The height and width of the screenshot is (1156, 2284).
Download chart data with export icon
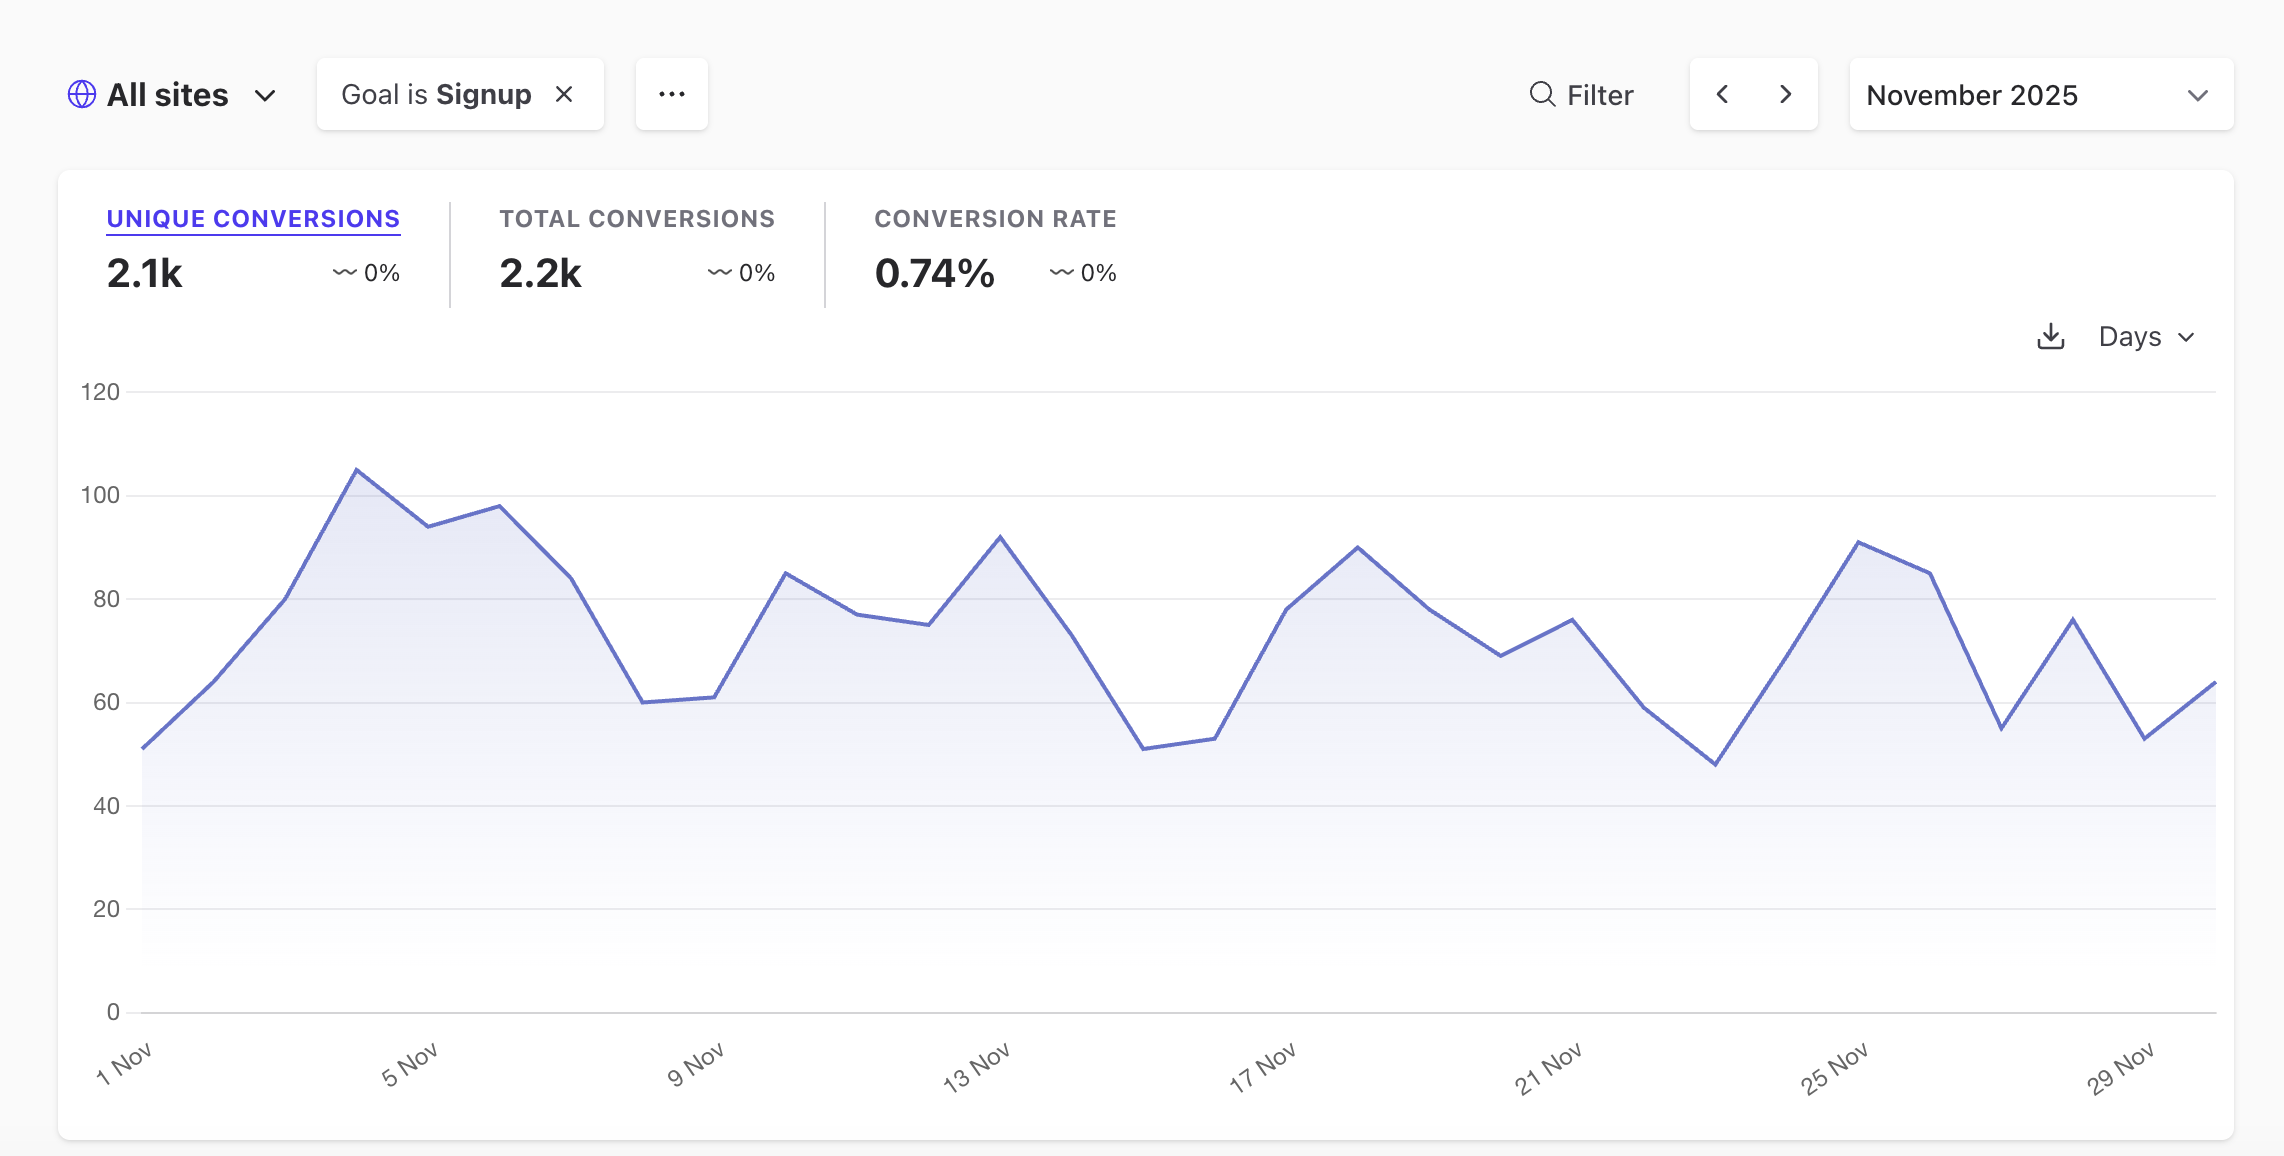tap(2050, 337)
